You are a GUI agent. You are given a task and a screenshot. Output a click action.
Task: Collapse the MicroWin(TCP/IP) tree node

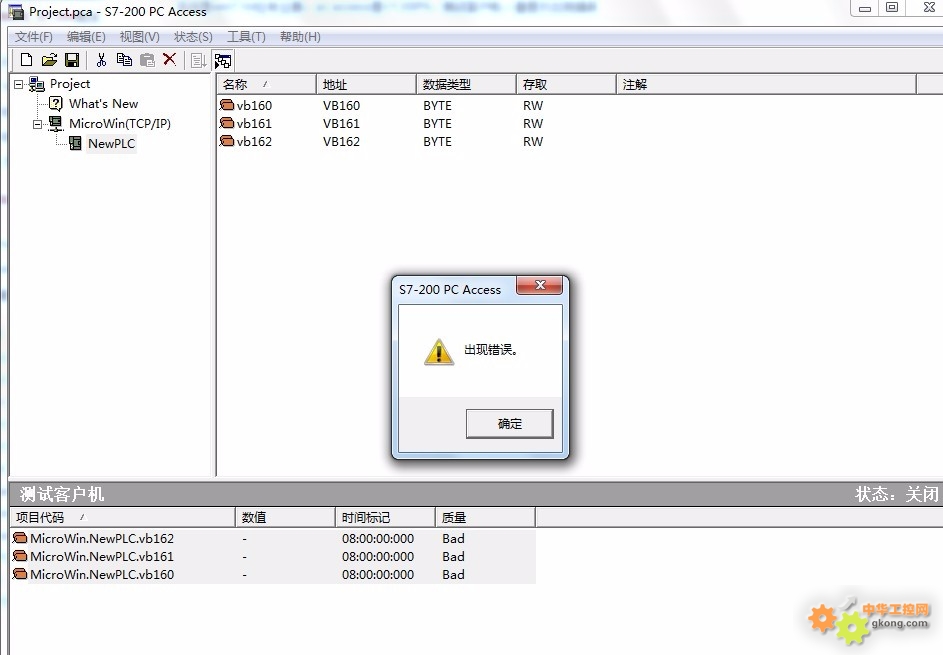[x=37, y=125]
